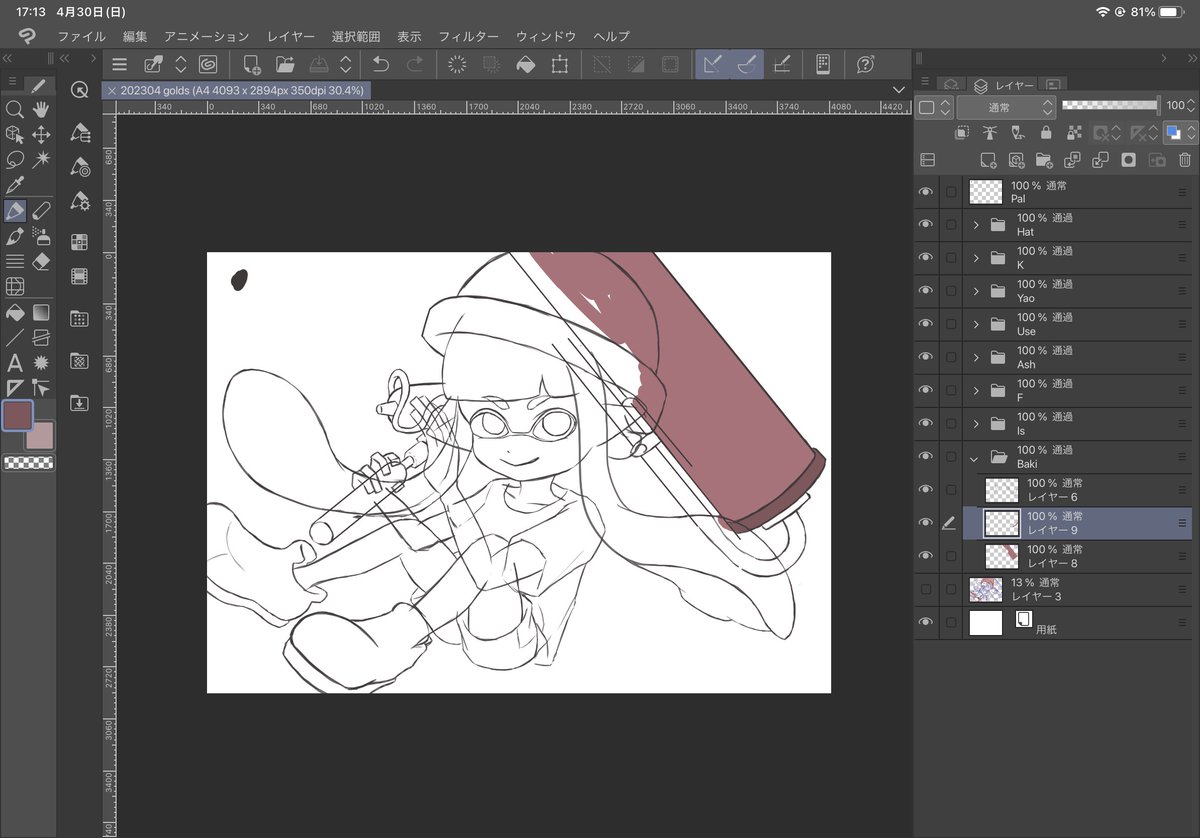
Task: Hide the Pal layer
Action: pos(926,191)
